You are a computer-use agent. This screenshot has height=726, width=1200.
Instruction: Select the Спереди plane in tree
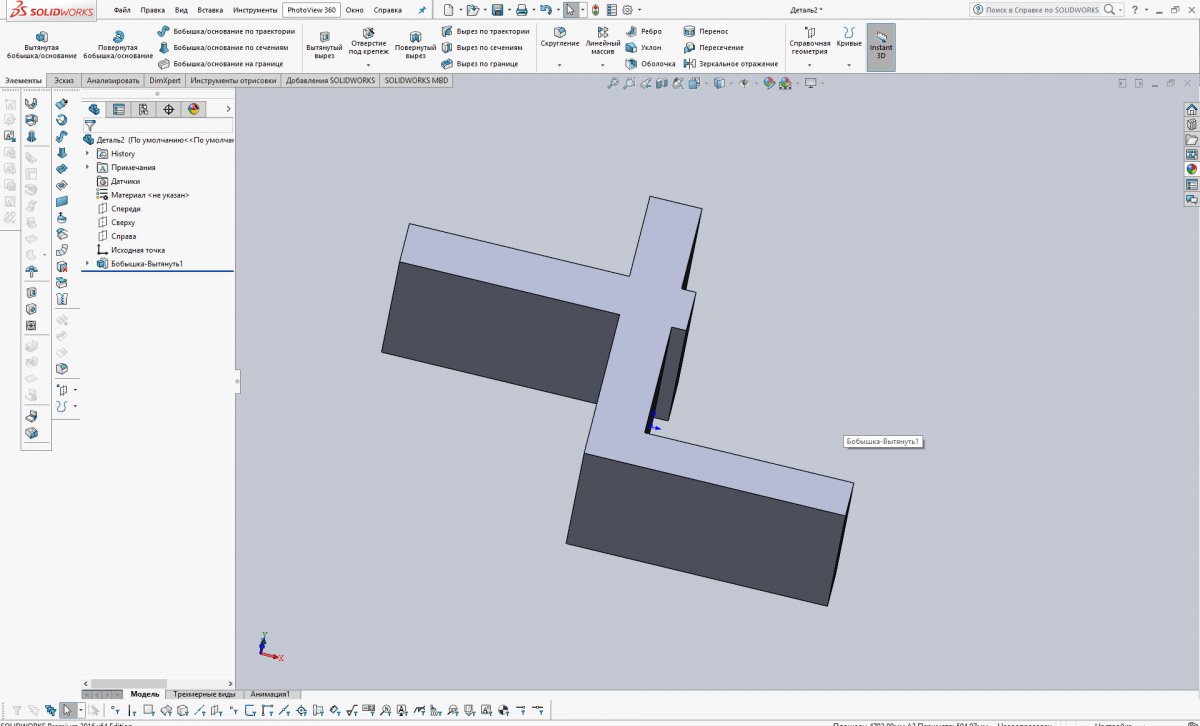[x=125, y=208]
